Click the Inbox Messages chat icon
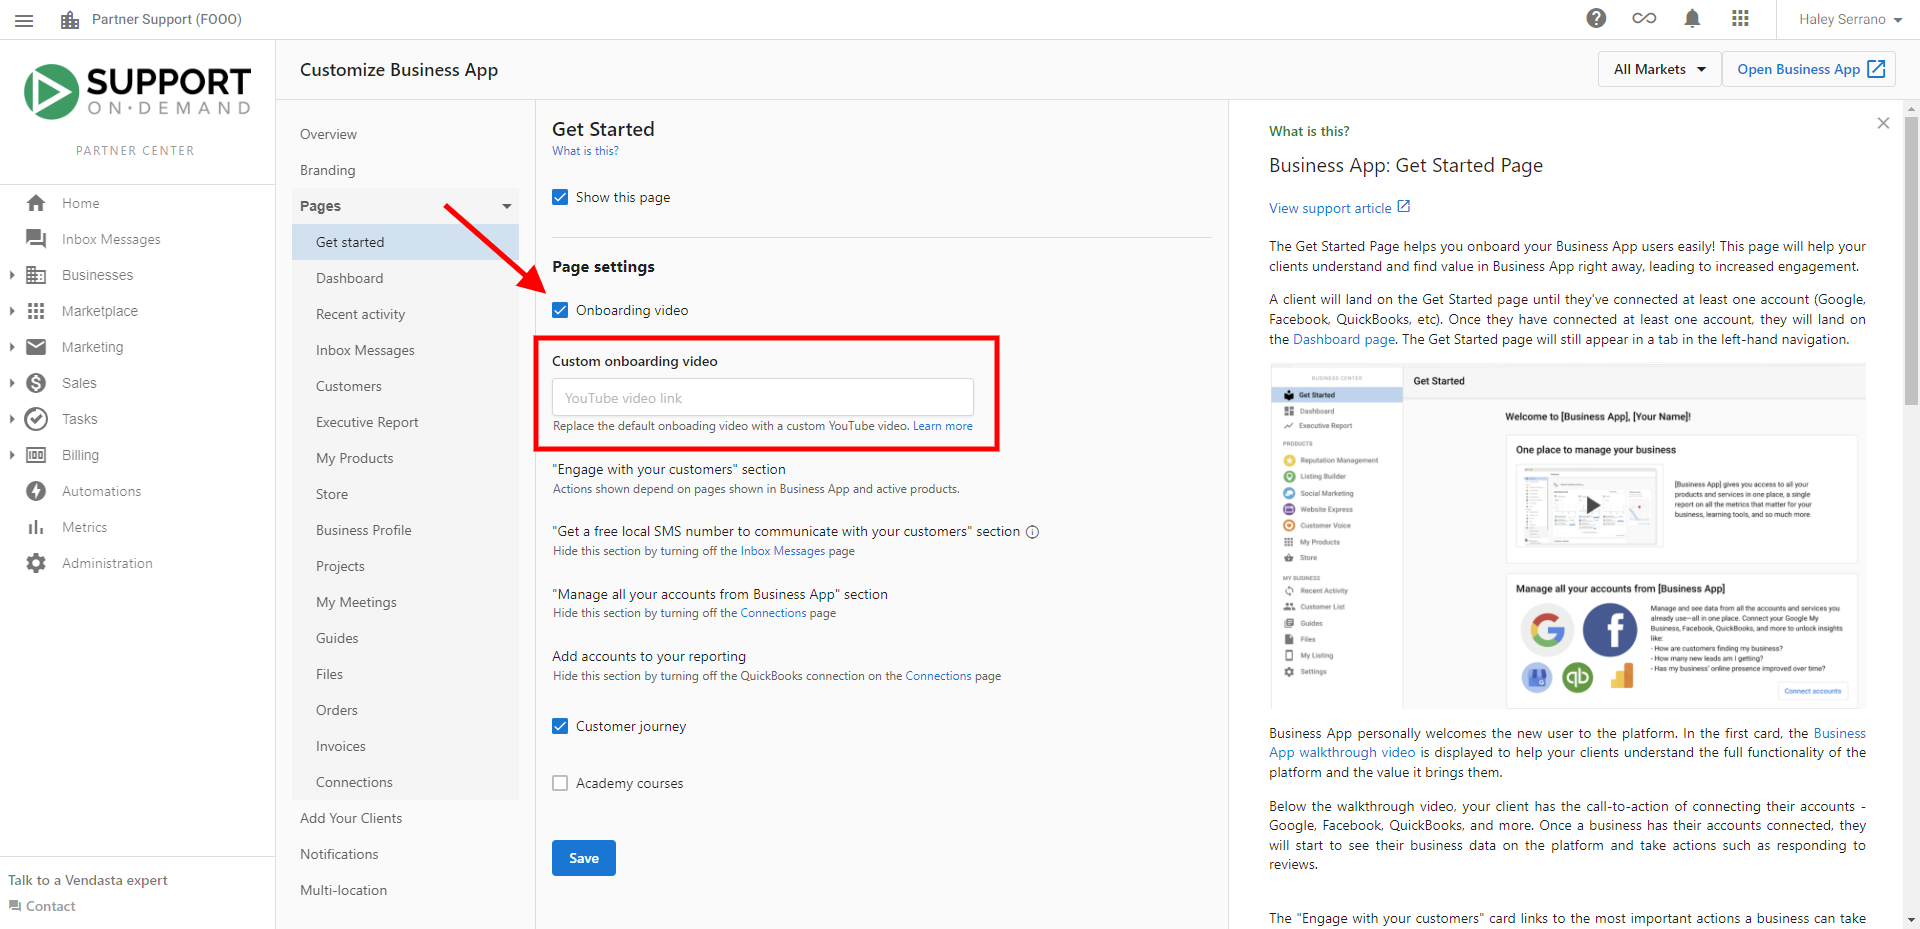Screen dimensions: 1920x929 (x=36, y=239)
